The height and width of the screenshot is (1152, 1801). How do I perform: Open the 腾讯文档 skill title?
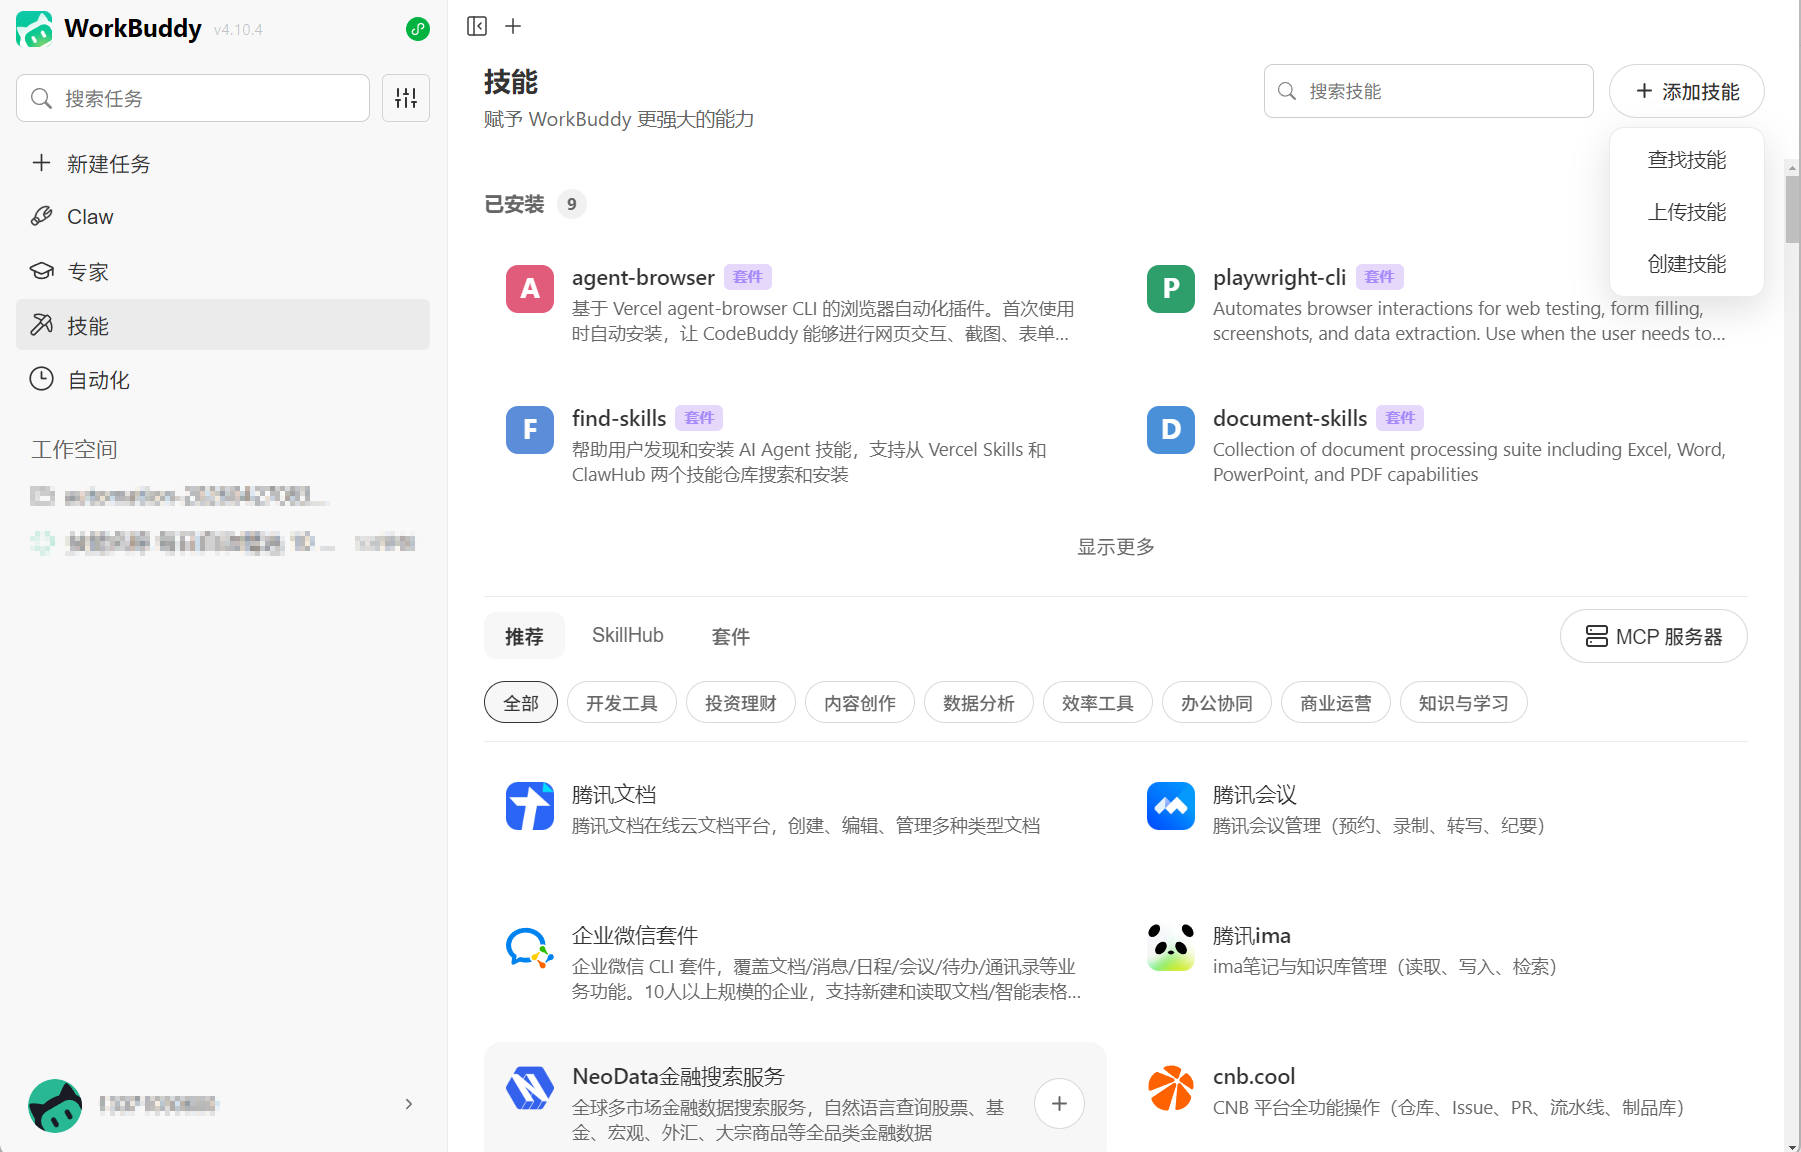tap(614, 795)
